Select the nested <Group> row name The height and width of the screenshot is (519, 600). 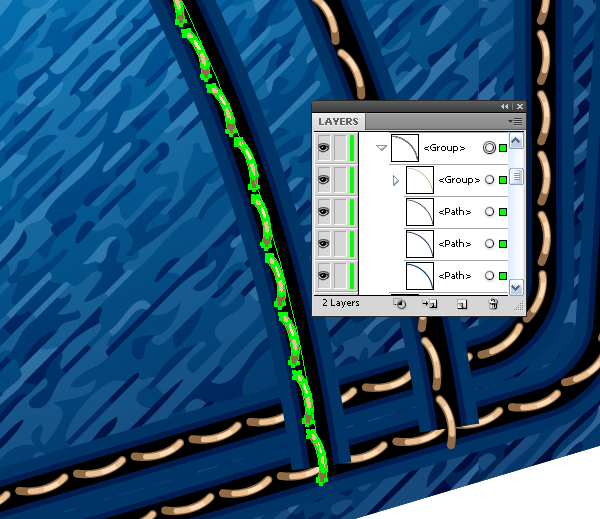459,180
